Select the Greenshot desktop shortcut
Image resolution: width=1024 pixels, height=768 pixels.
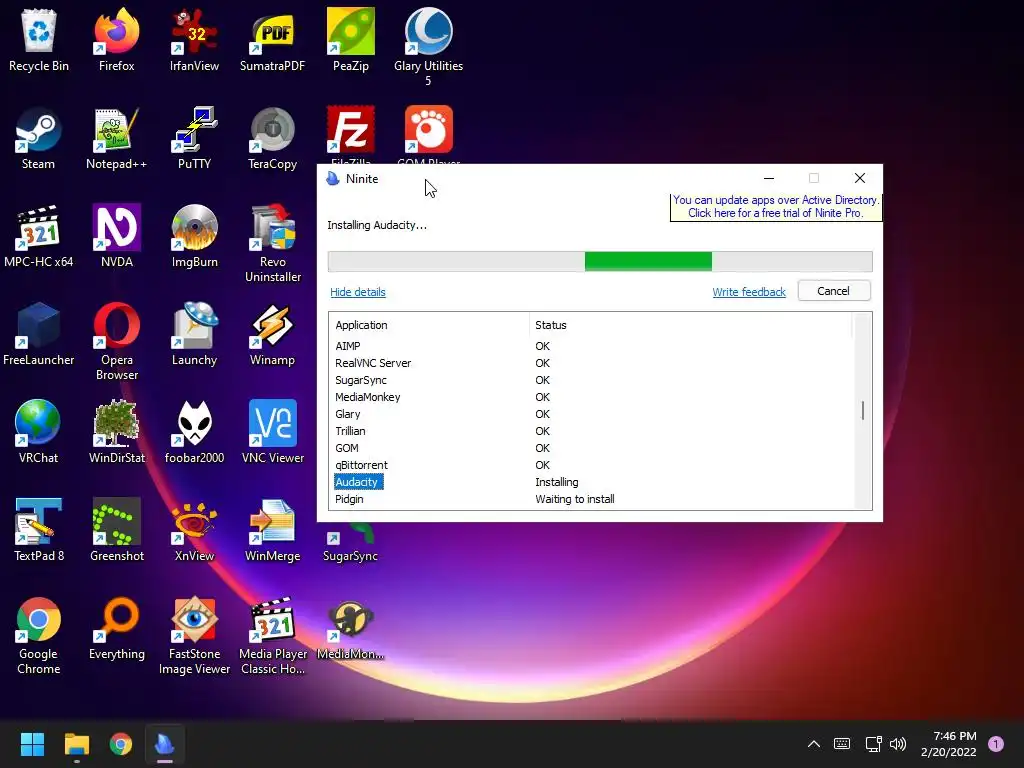click(116, 530)
